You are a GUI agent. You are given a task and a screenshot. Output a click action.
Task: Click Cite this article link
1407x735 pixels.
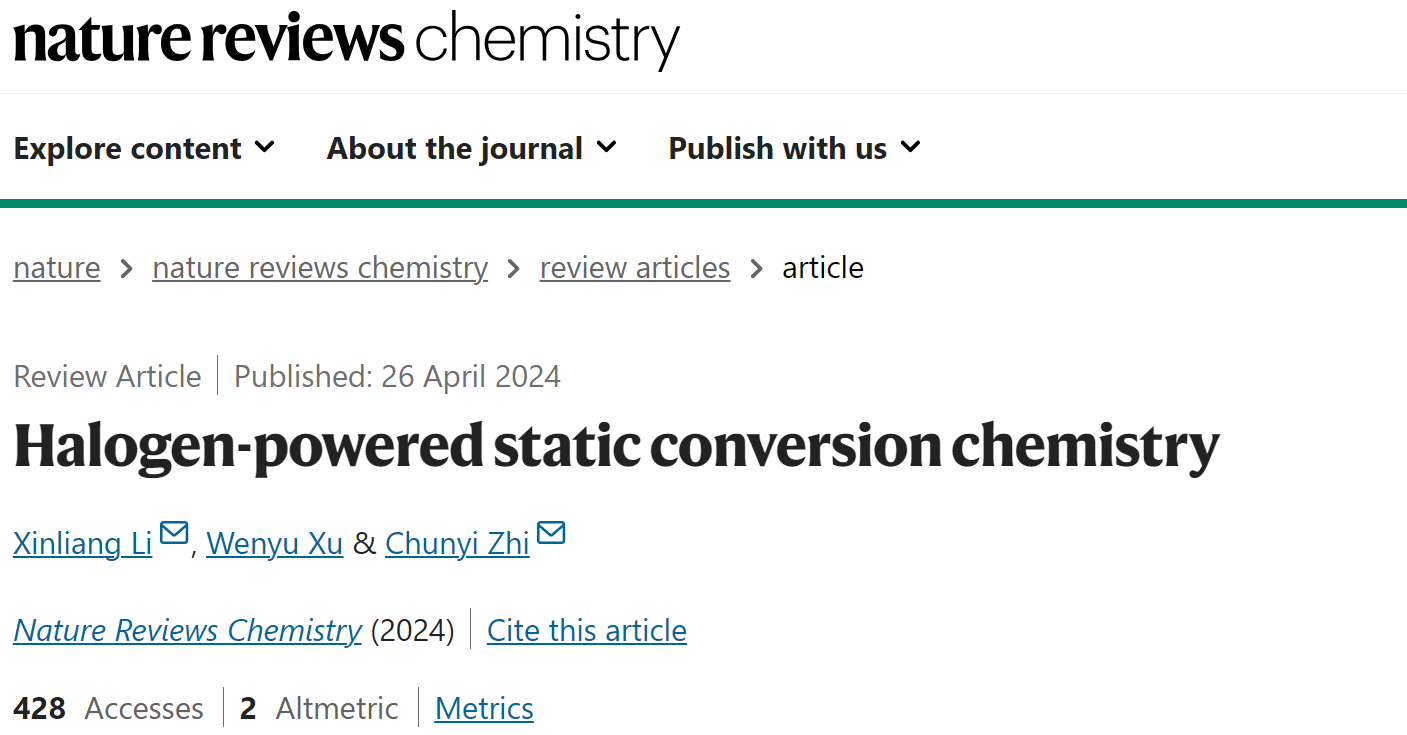(587, 631)
